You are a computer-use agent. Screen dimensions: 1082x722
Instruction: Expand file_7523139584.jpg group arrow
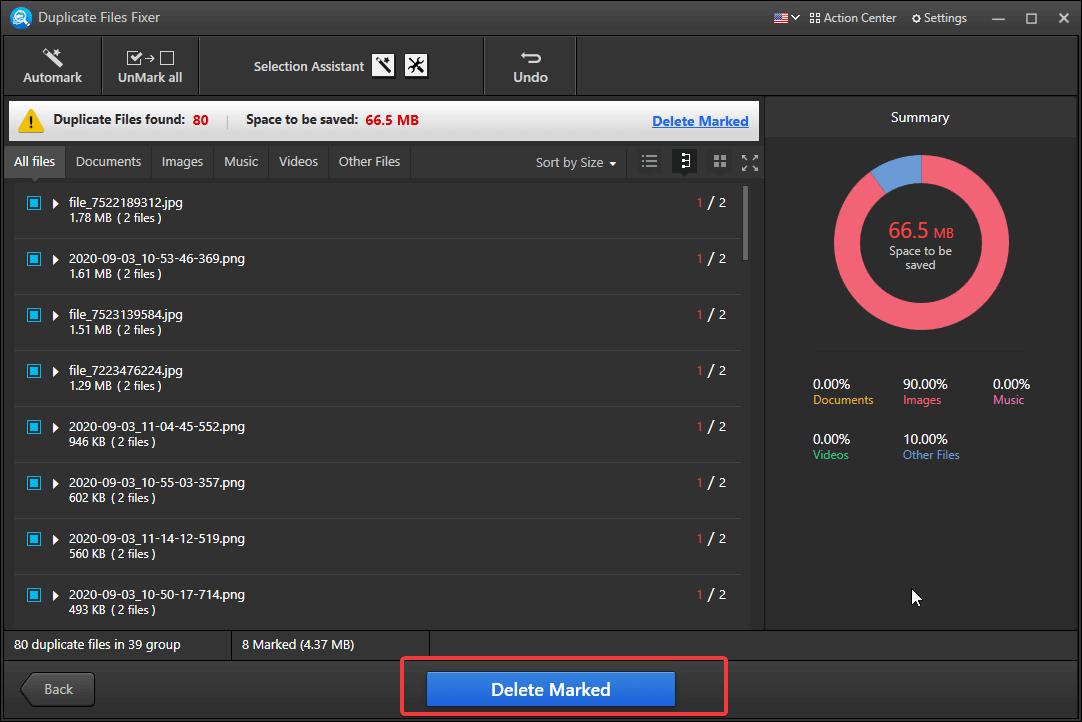pos(55,315)
